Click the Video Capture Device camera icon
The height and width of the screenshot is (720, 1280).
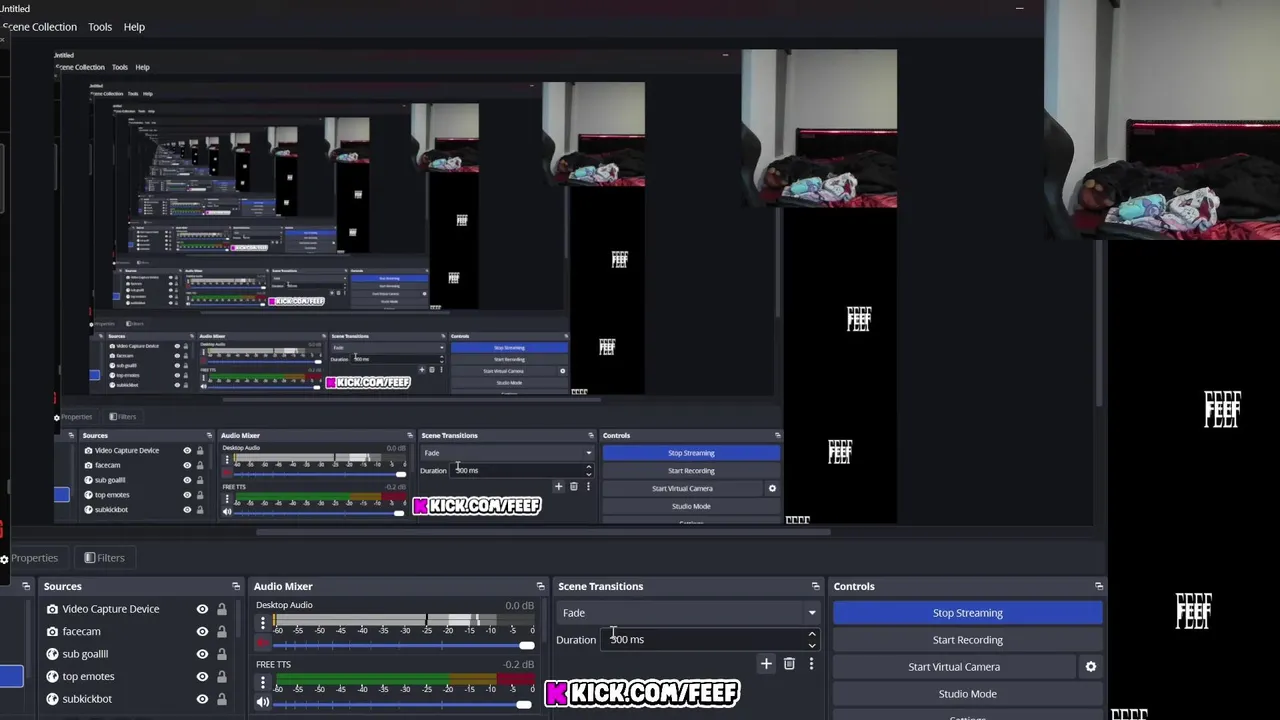[52, 609]
